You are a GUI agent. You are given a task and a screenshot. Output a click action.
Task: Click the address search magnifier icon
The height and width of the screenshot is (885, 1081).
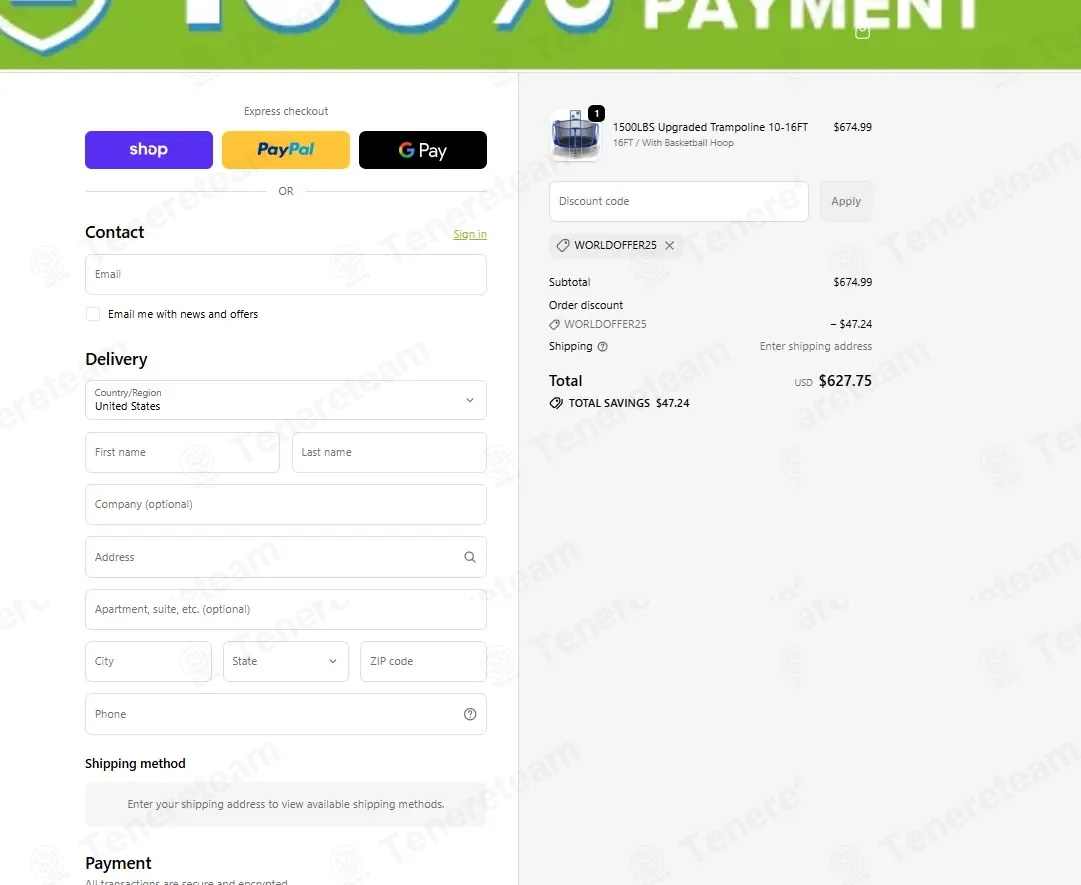[x=469, y=557]
